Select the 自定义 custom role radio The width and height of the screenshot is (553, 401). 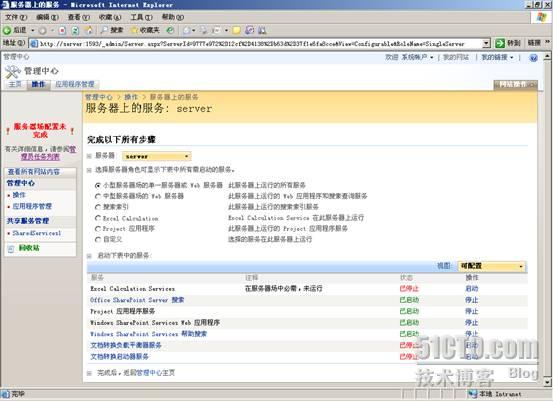(x=98, y=239)
